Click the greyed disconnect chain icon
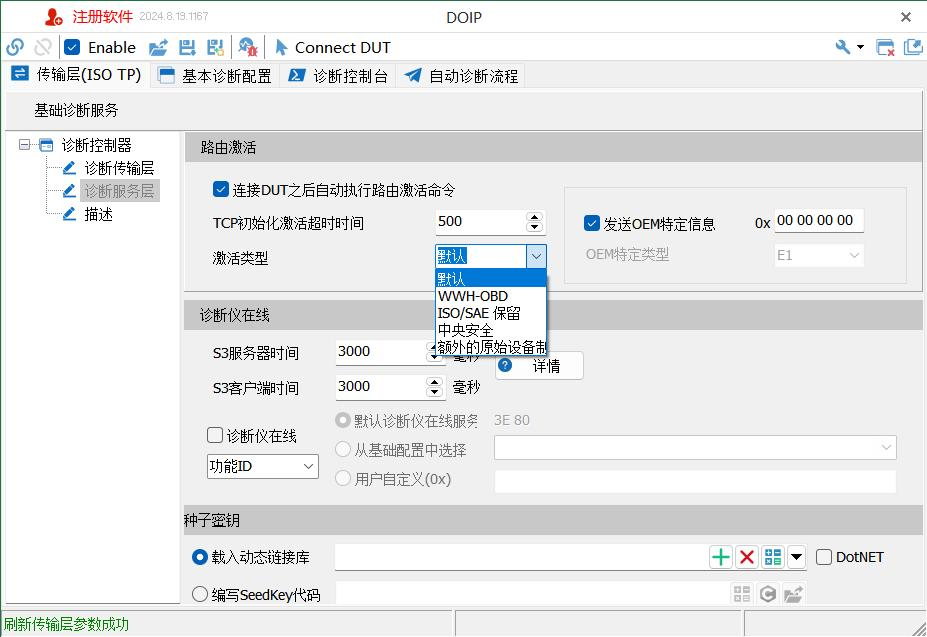This screenshot has width=927, height=637. (43, 47)
